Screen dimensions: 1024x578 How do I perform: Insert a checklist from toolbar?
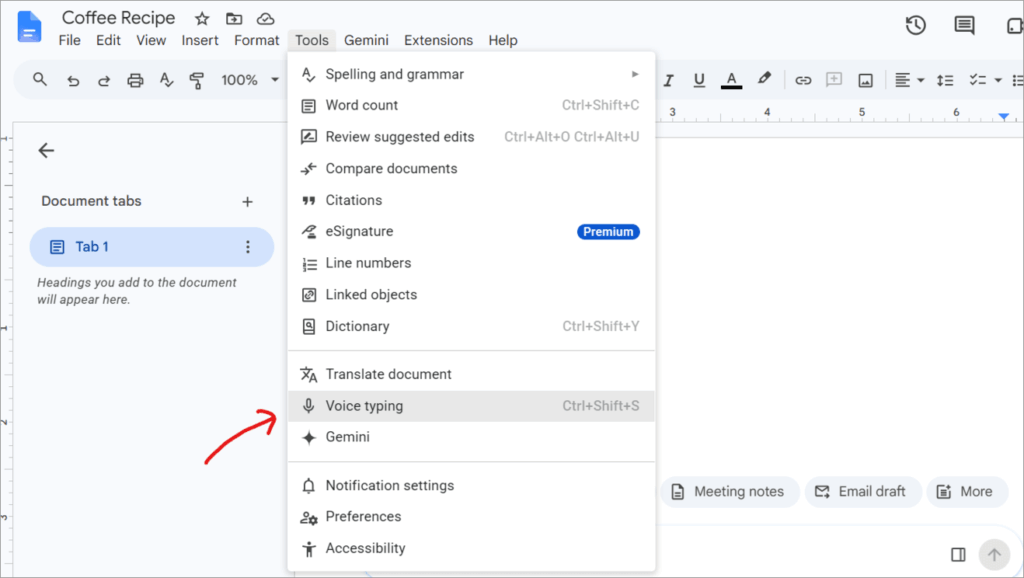coord(977,80)
